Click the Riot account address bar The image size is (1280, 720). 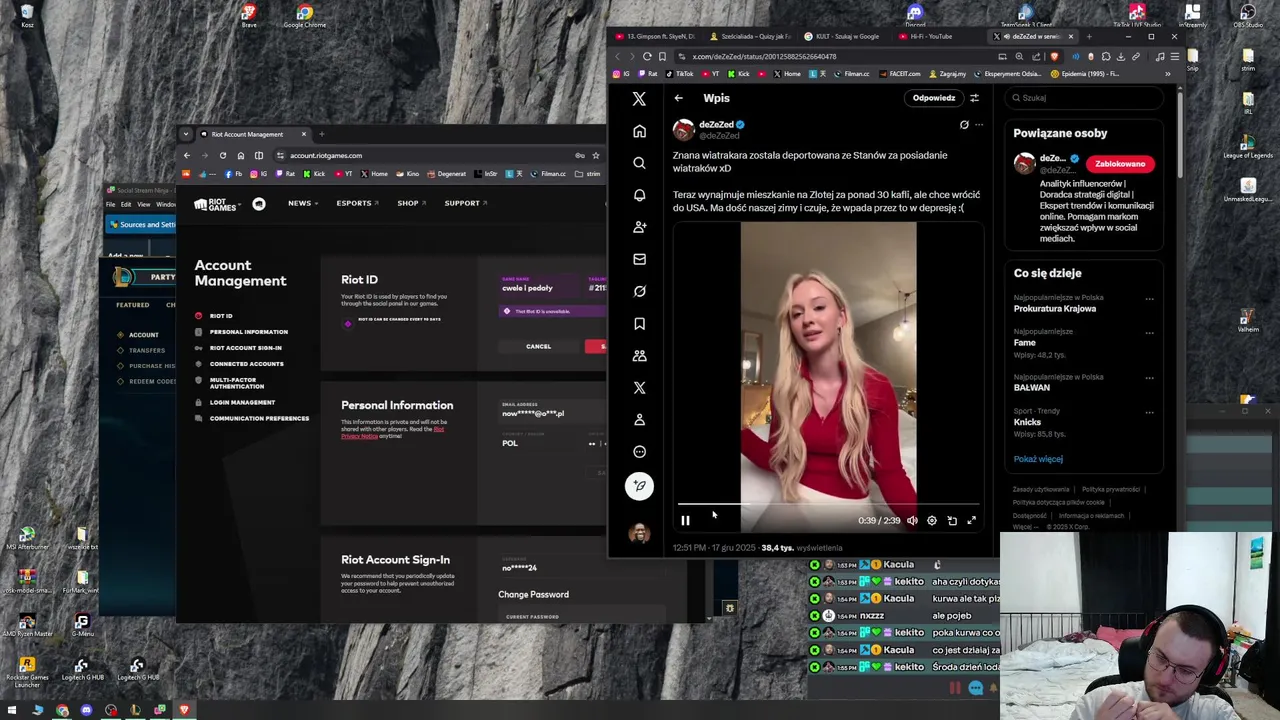(420, 156)
